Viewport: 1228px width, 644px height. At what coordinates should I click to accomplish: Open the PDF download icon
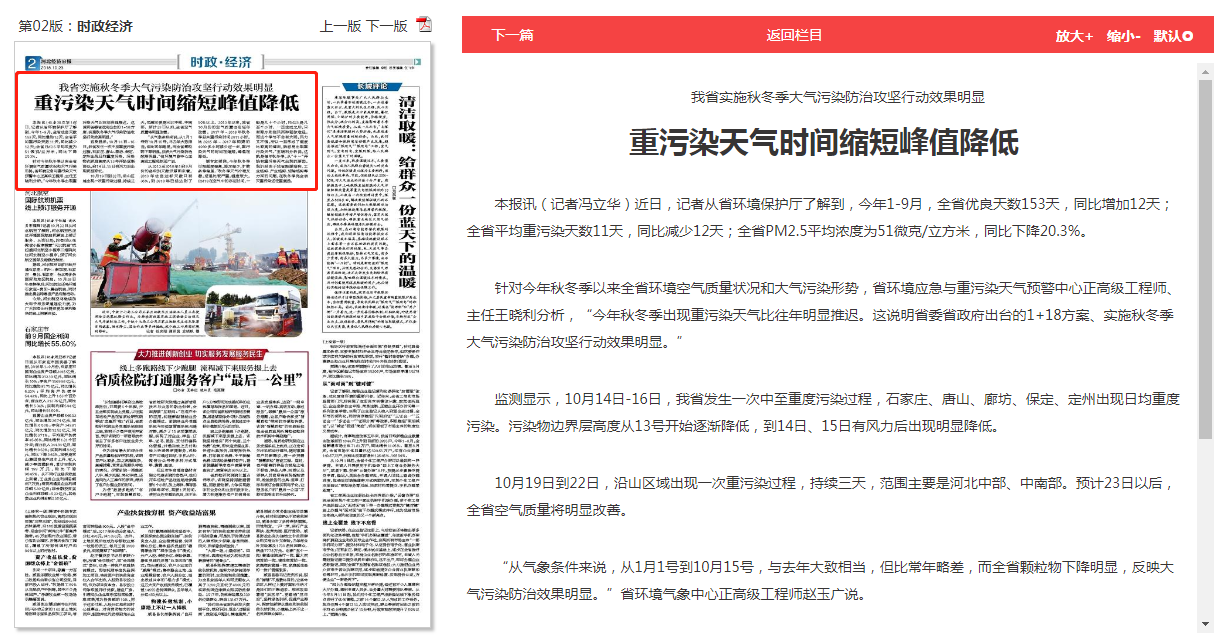424,25
